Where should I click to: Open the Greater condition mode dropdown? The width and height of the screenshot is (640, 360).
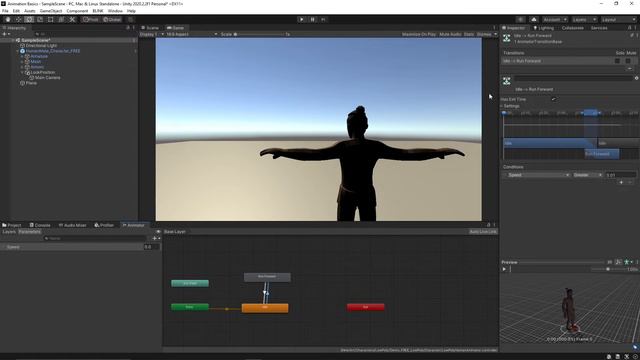(x=588, y=175)
